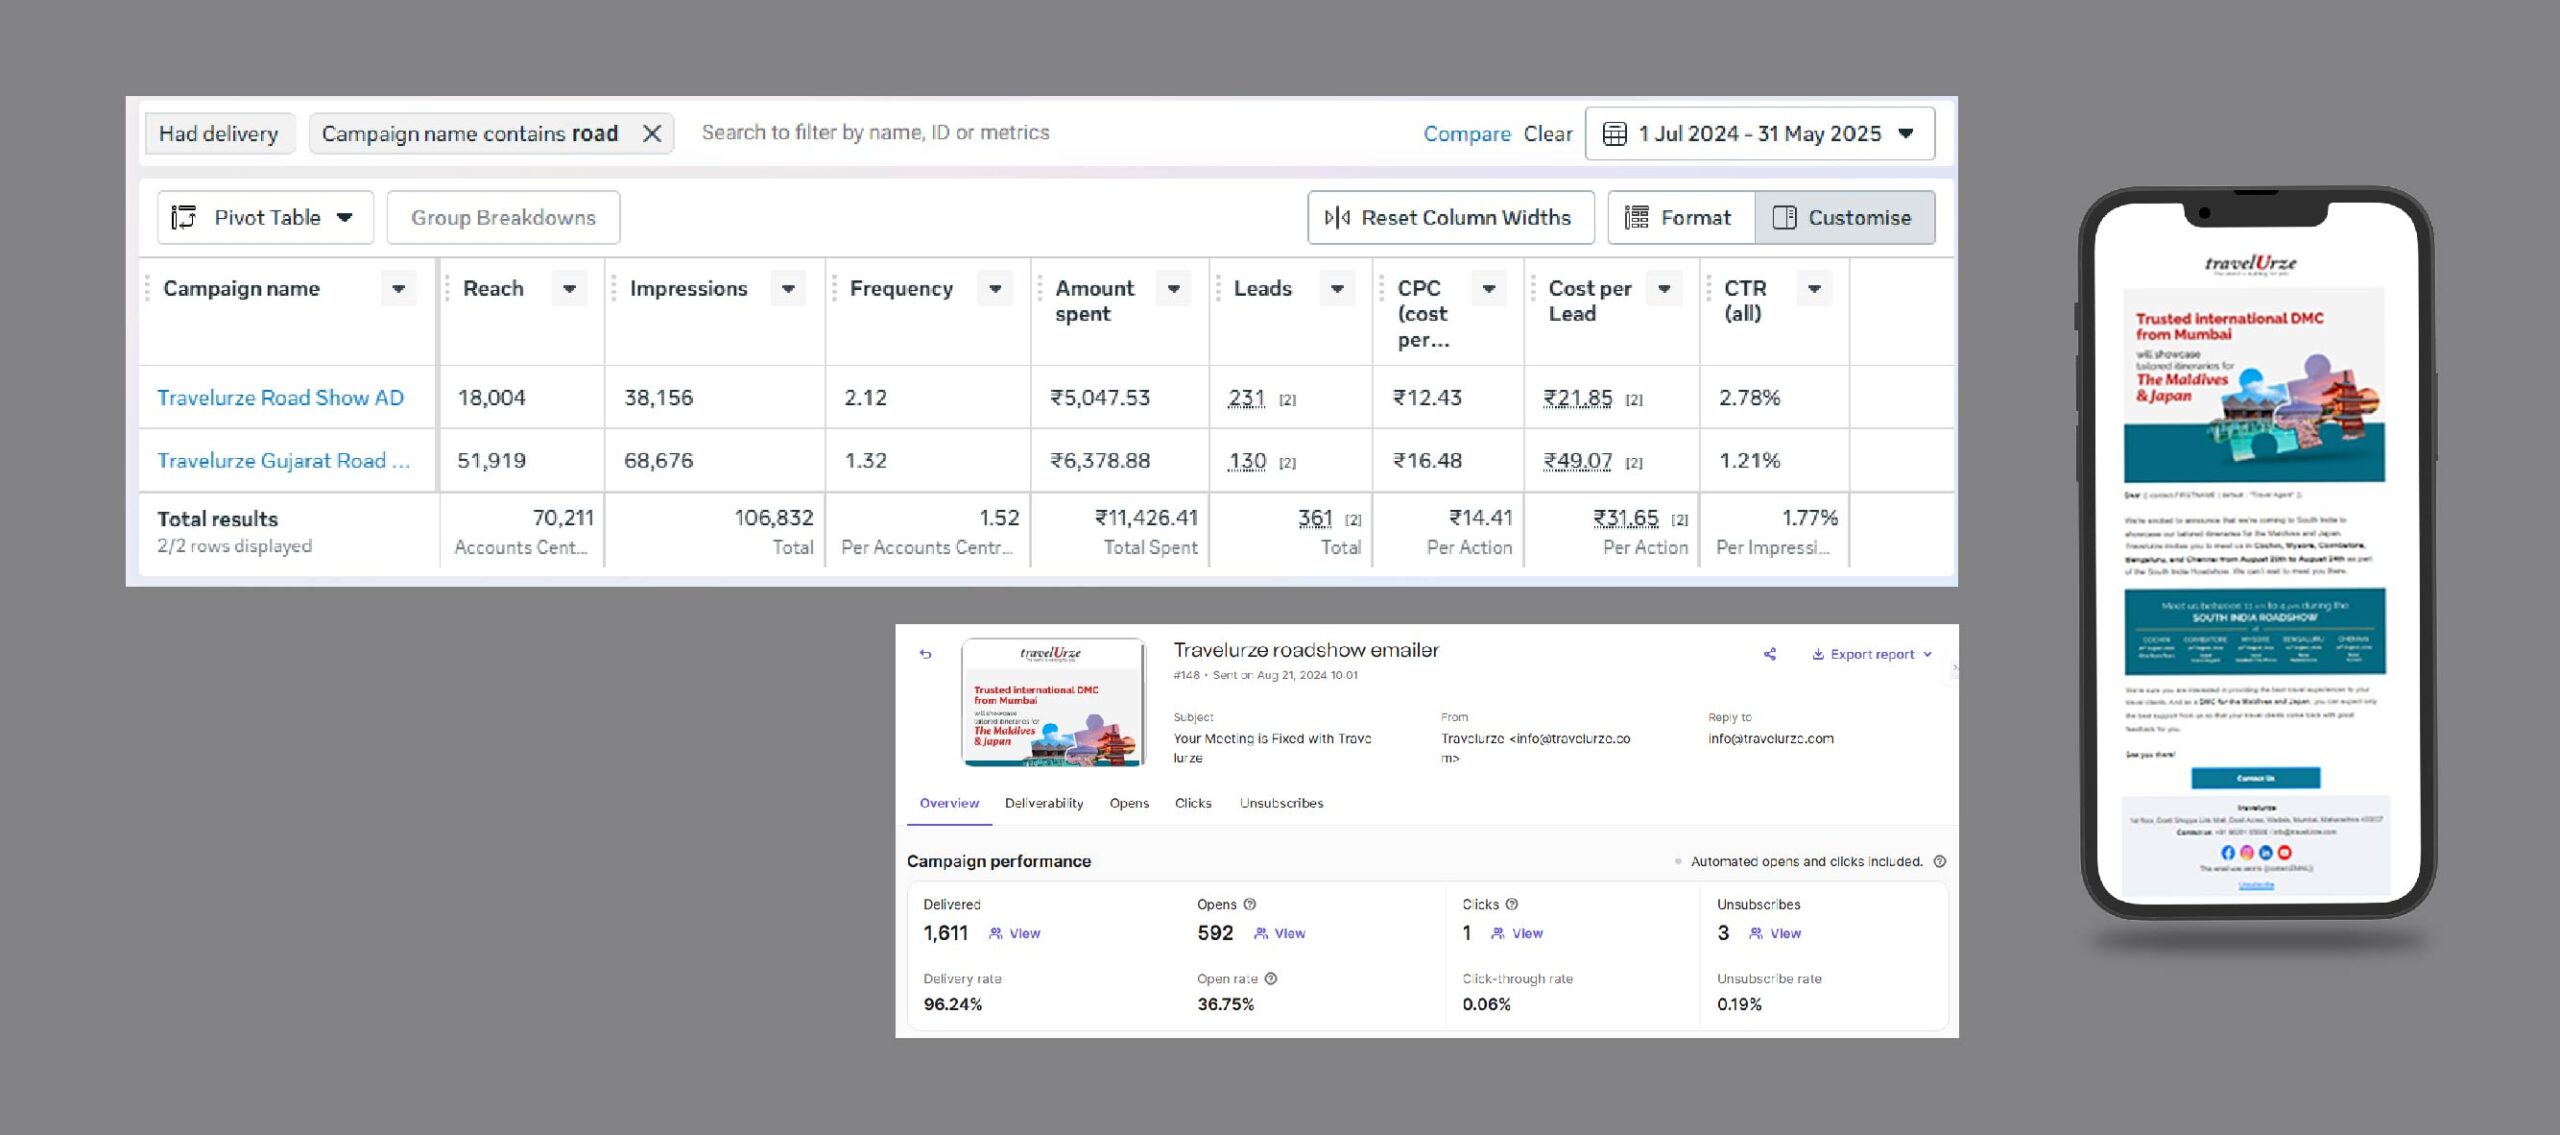
Task: Click Reset Column Widths button
Action: pyautogui.click(x=1450, y=217)
